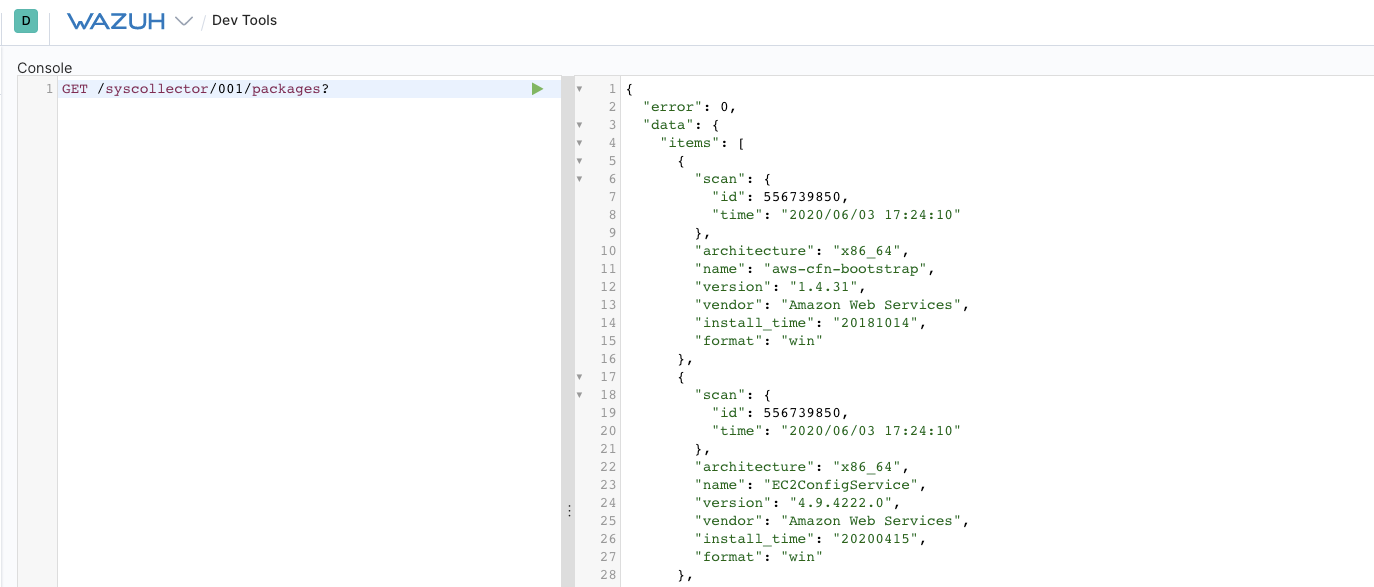Click the Dev Tools breadcrumb label
The height and width of the screenshot is (587, 1374).
(244, 20)
